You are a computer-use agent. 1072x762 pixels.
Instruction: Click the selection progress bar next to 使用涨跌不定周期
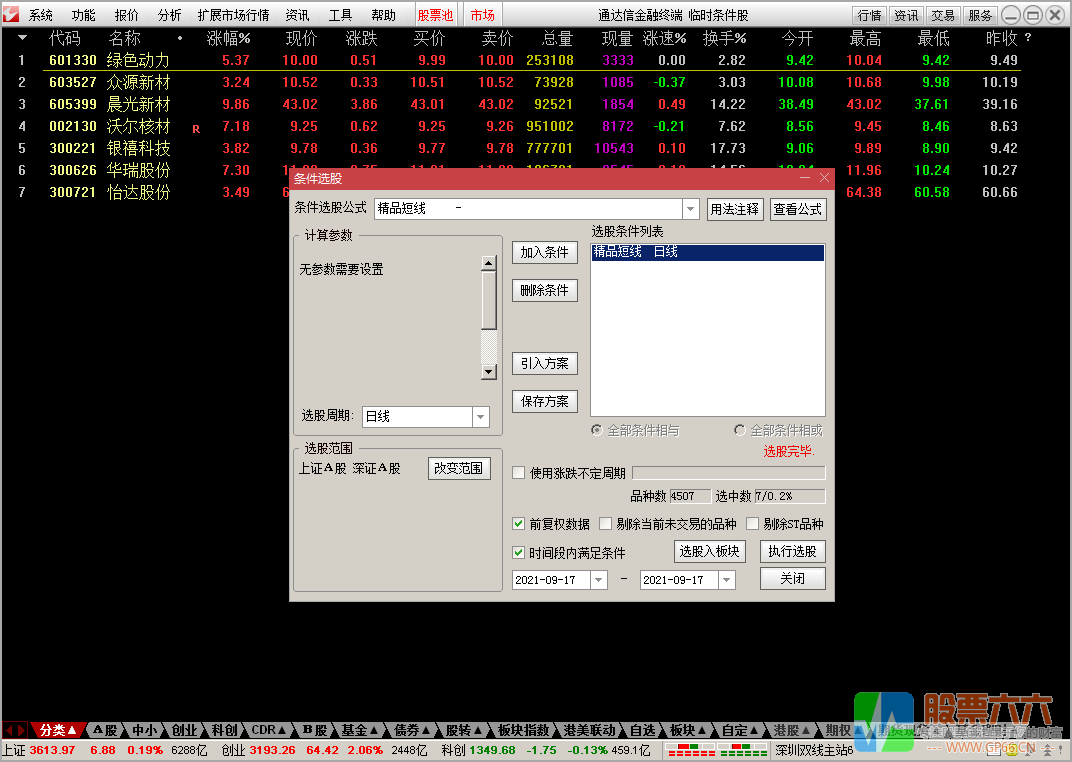729,473
